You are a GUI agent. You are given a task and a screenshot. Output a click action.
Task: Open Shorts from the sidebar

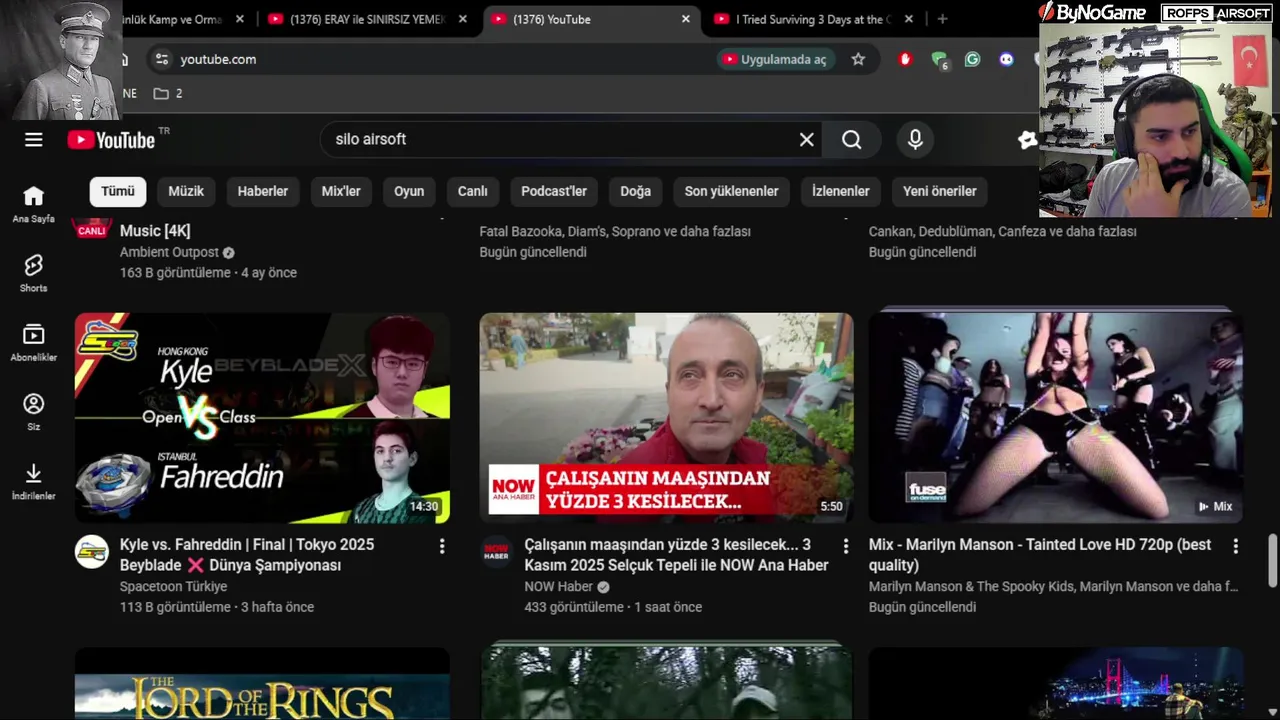(34, 273)
